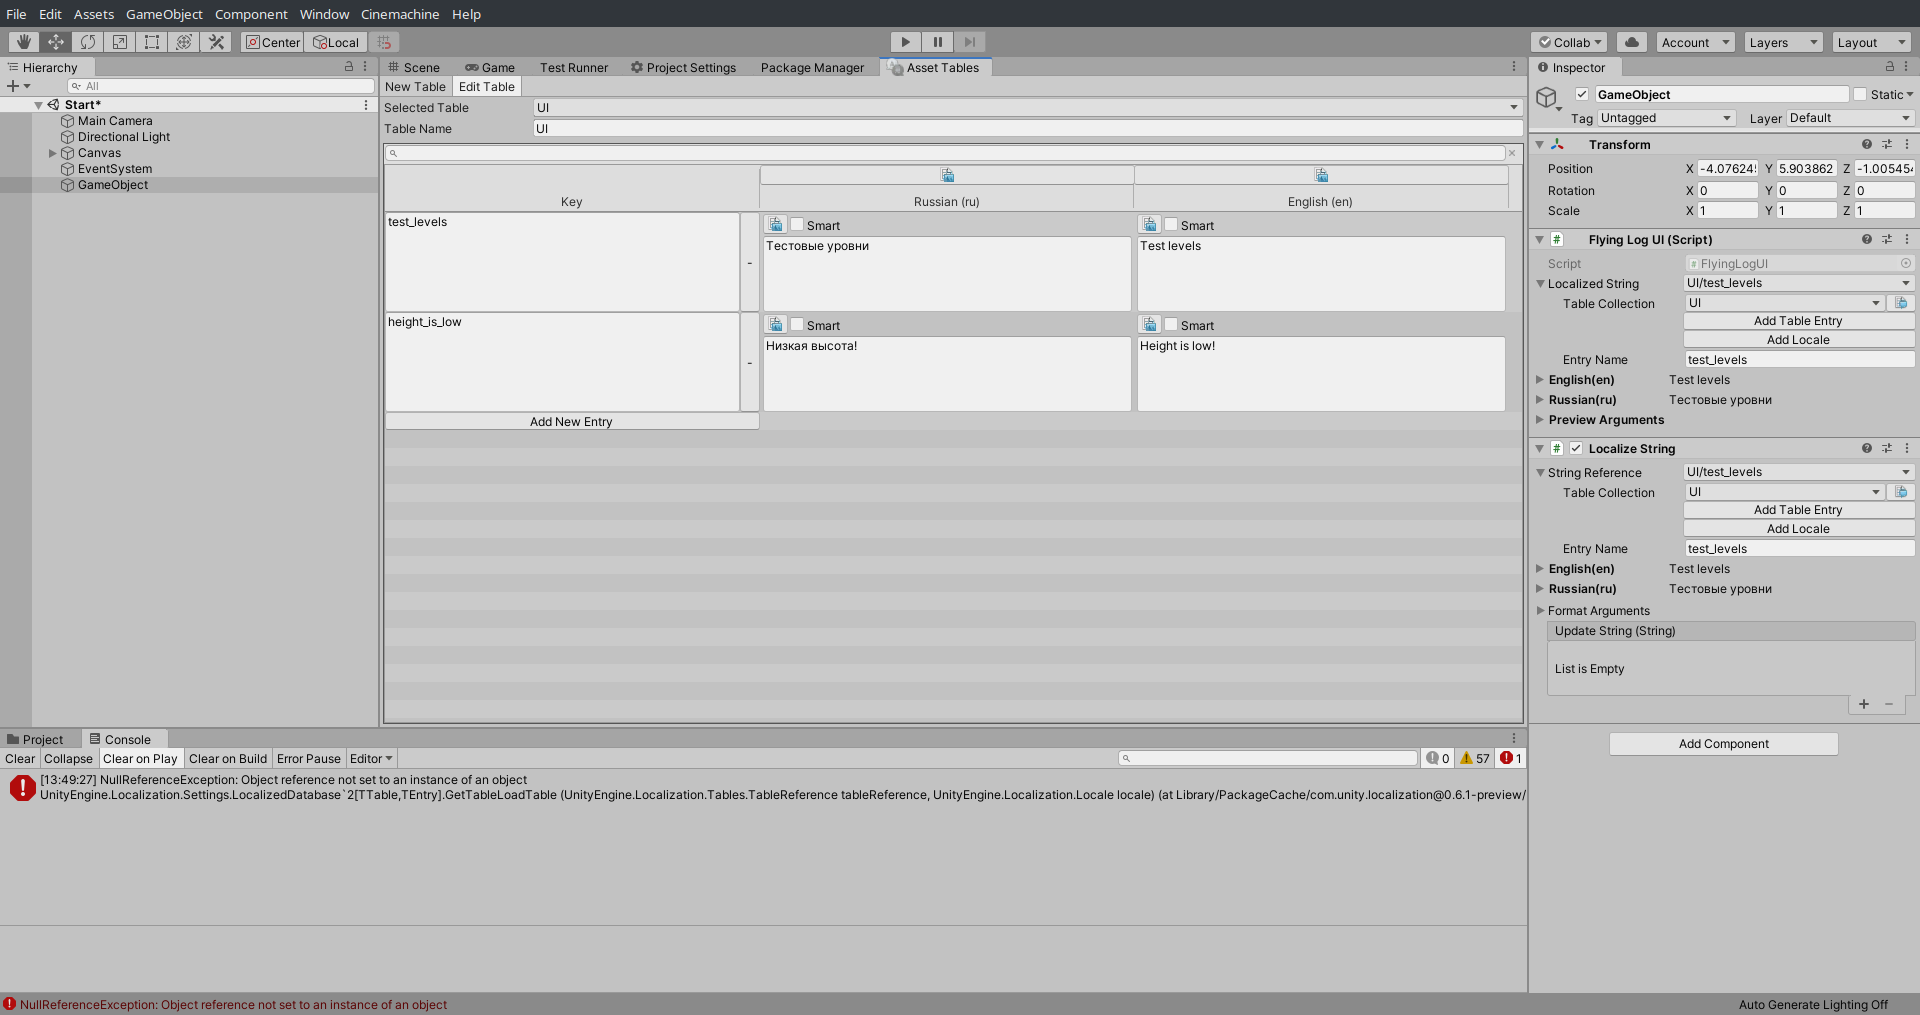Image resolution: width=1920 pixels, height=1015 pixels.
Task: Toggle the GameObject active checkbox
Action: (x=1582, y=95)
